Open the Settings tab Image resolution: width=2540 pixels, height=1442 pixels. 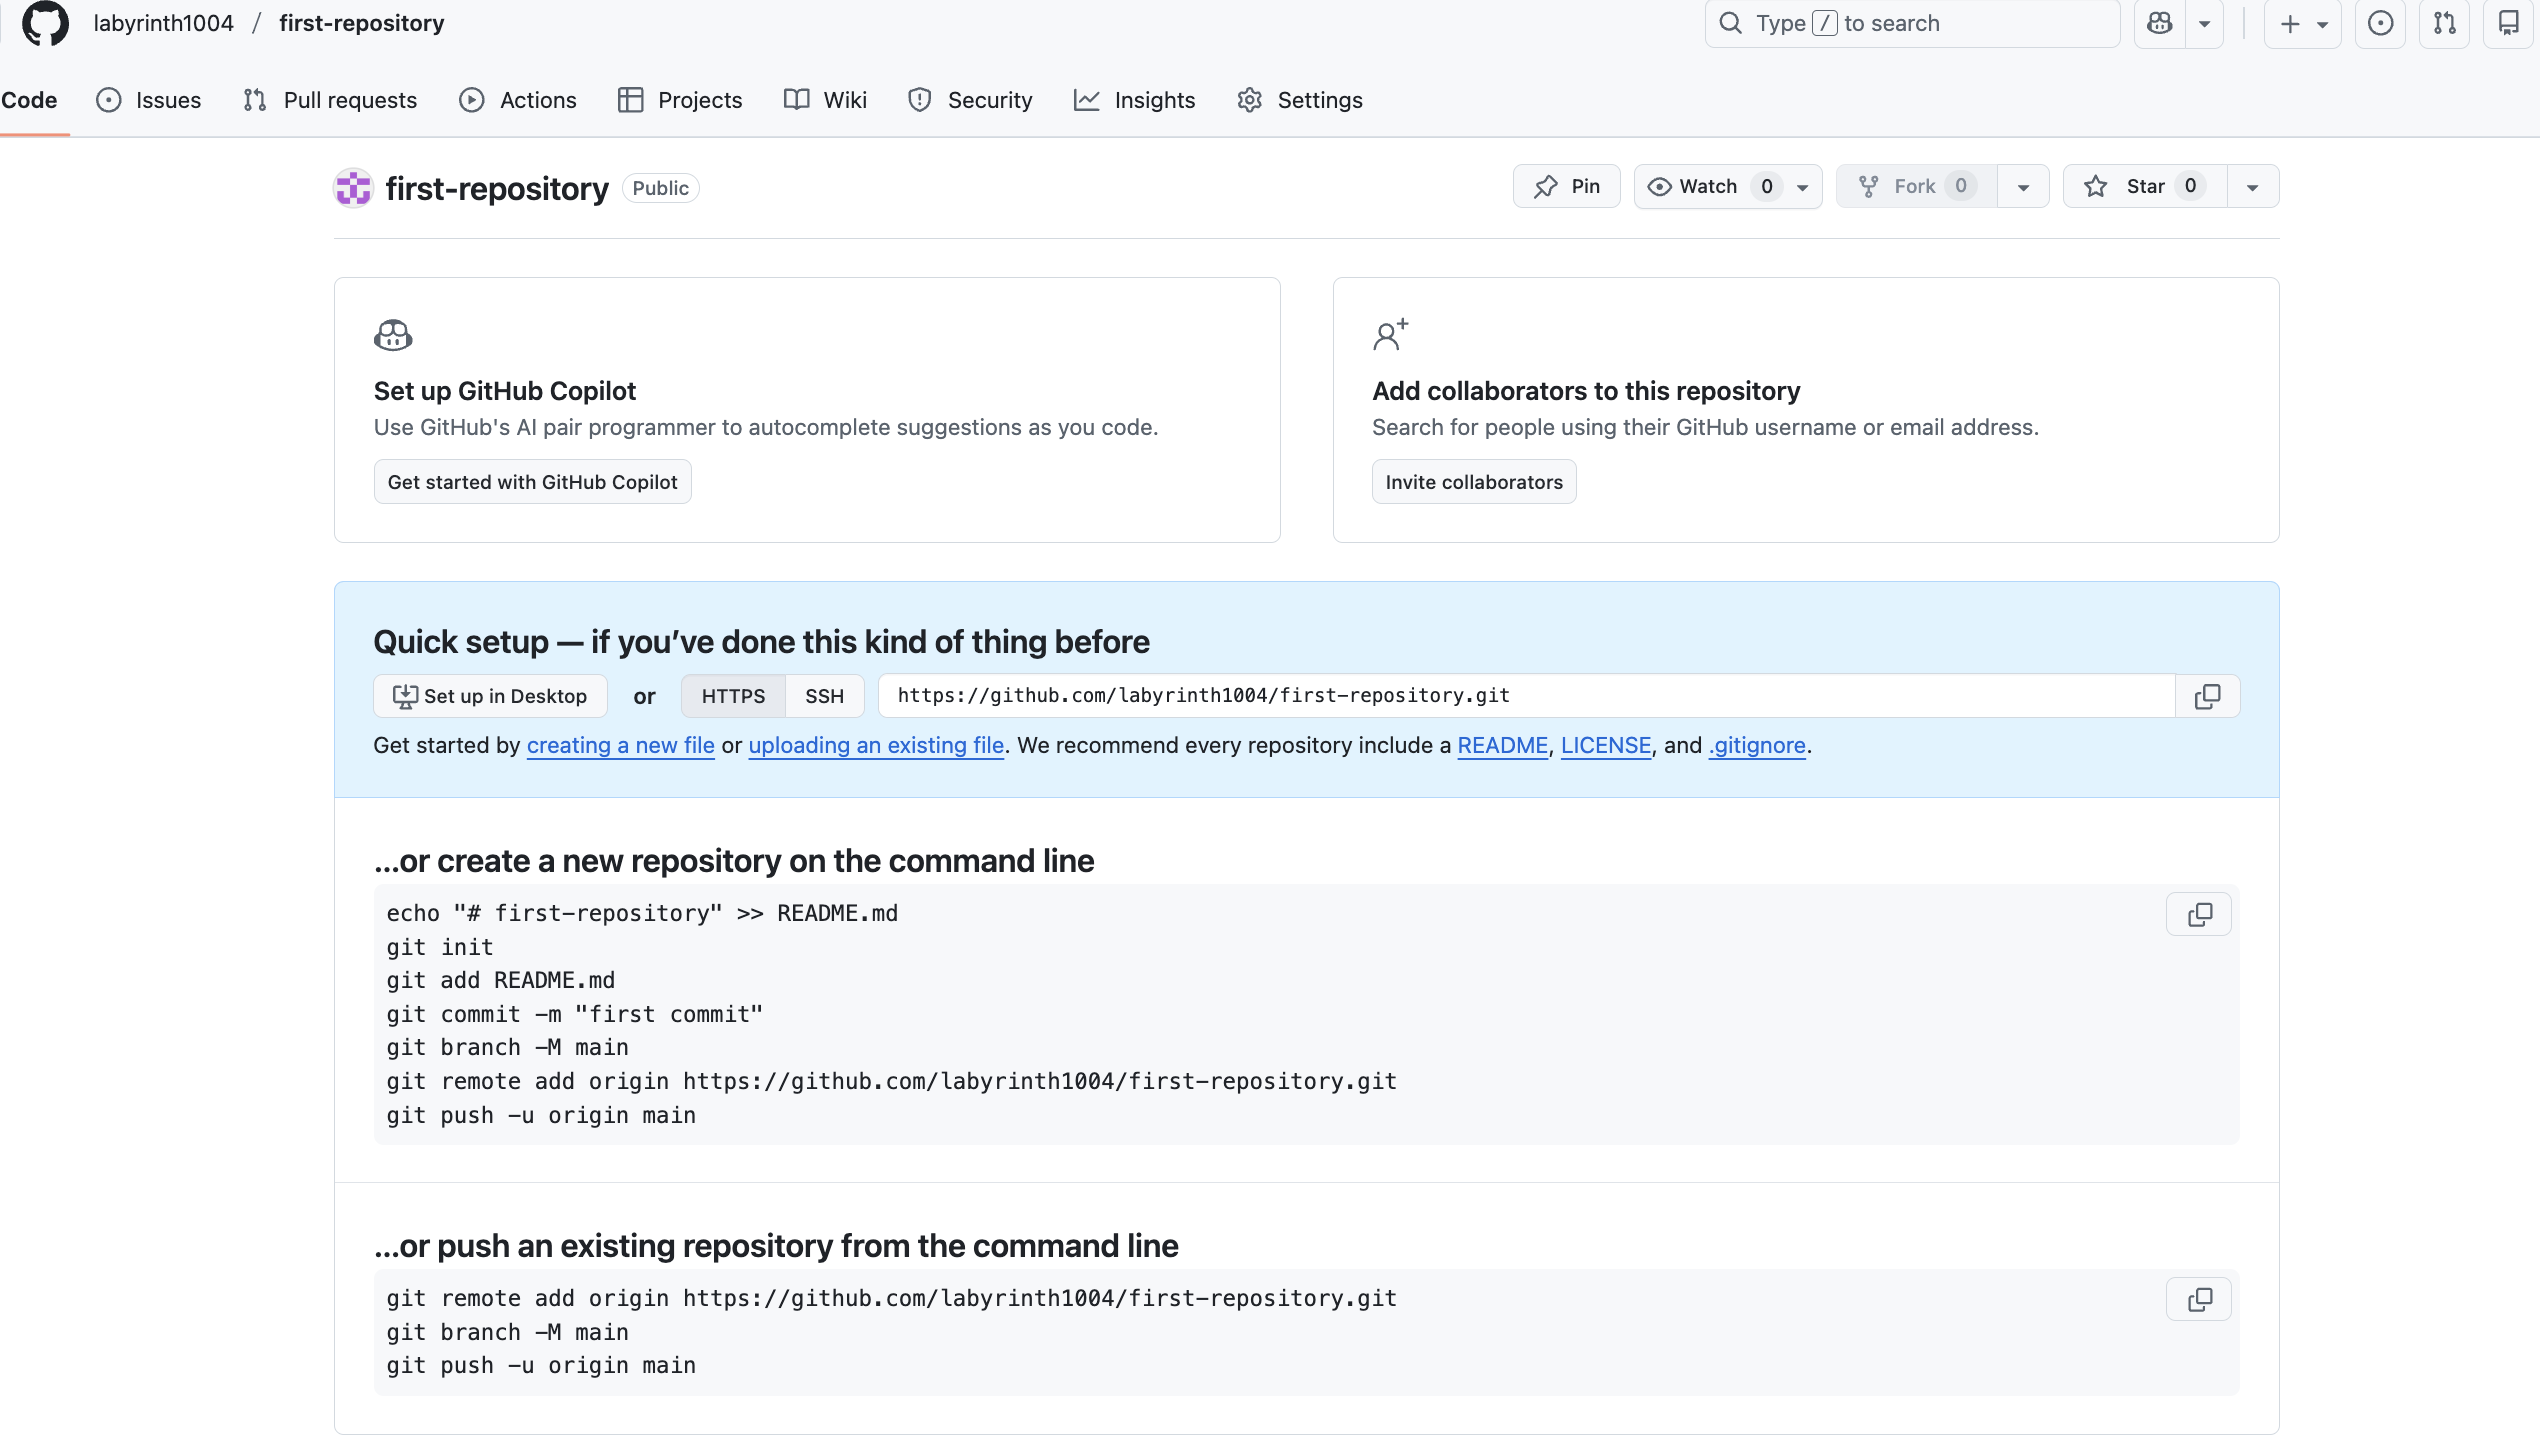click(1300, 100)
